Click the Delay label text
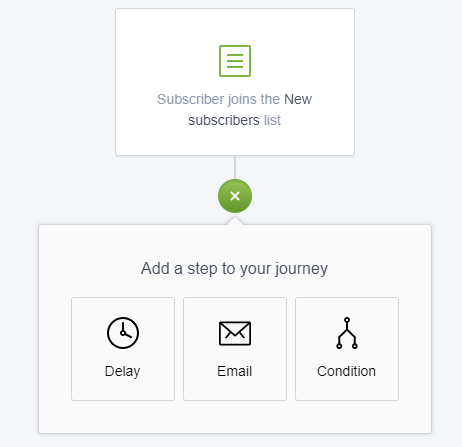Screen dimensions: 462x447 [123, 371]
